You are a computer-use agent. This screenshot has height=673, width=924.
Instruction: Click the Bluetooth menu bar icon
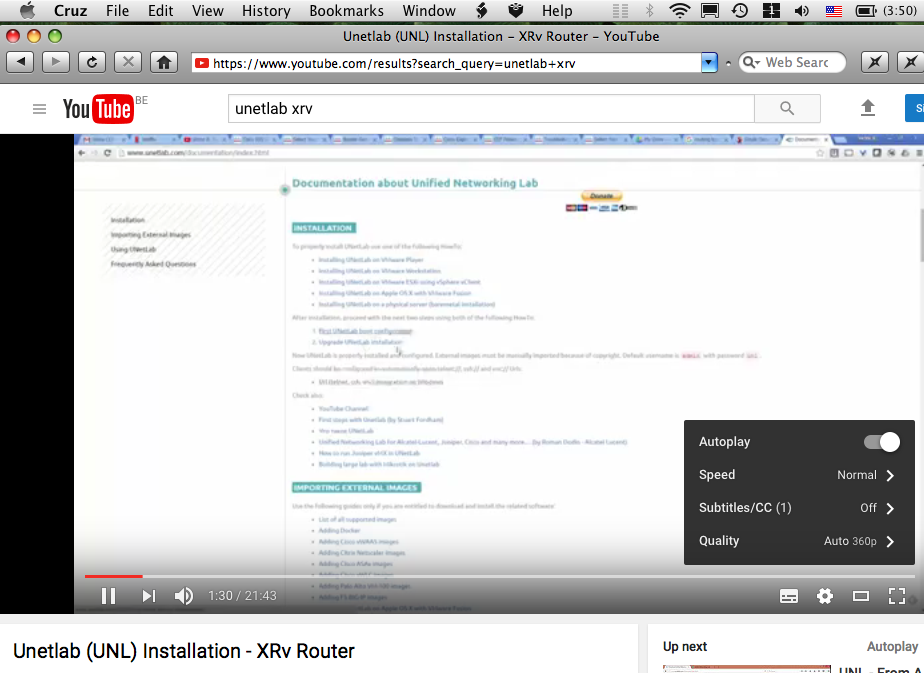[649, 11]
